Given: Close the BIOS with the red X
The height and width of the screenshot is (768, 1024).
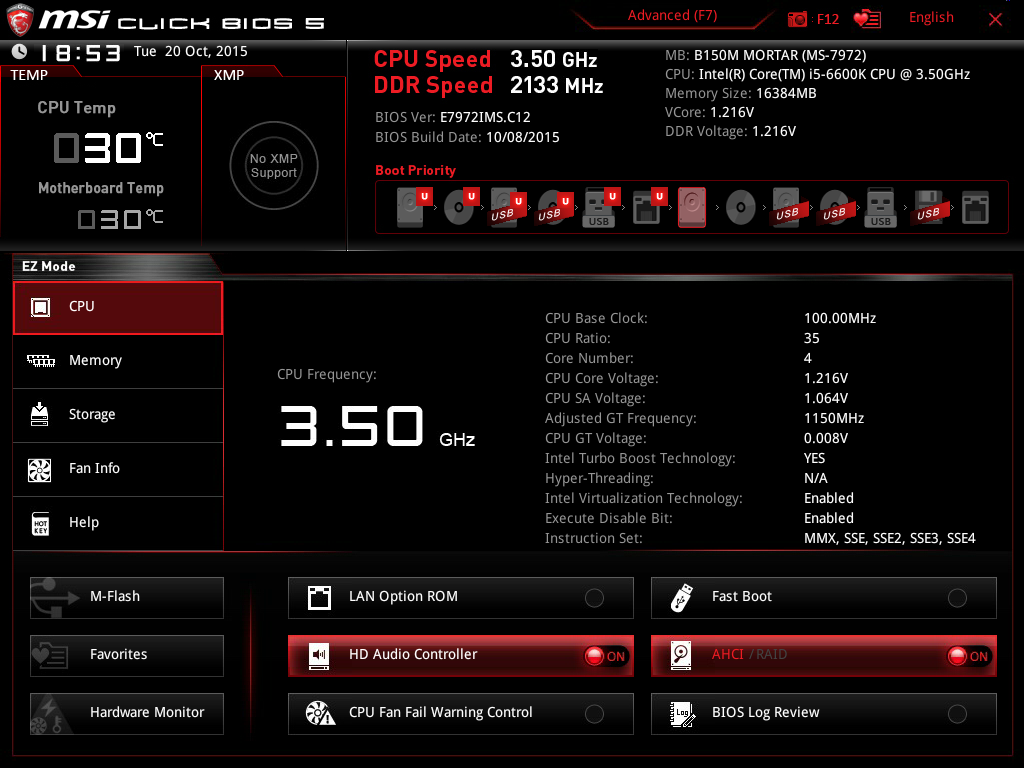Looking at the screenshot, I should (995, 20).
